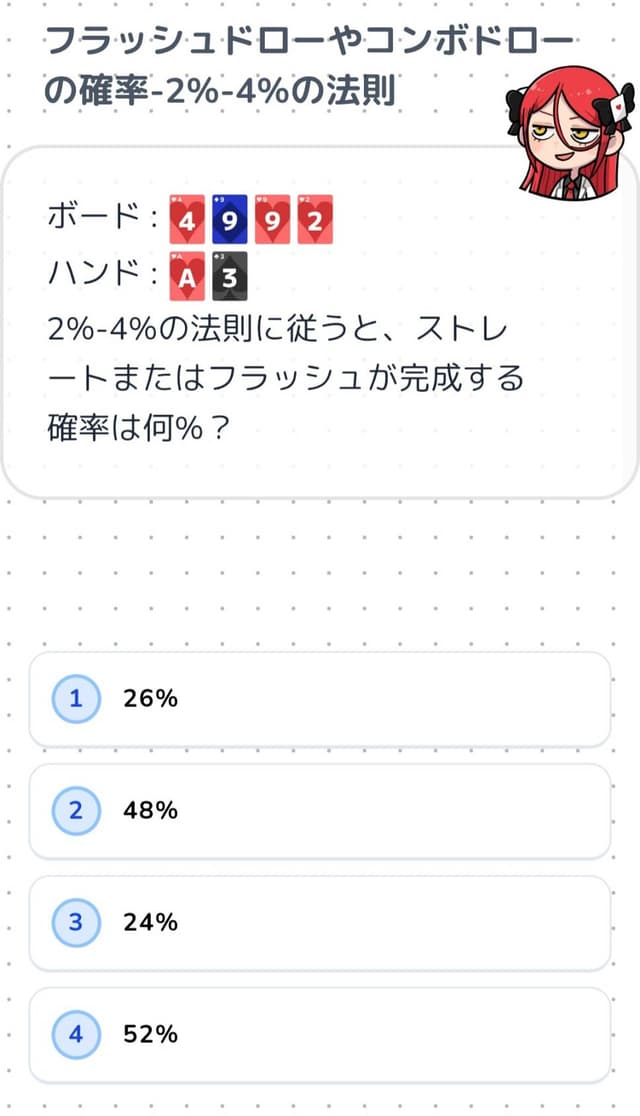Click the 4 of hearts board card

tap(186, 220)
